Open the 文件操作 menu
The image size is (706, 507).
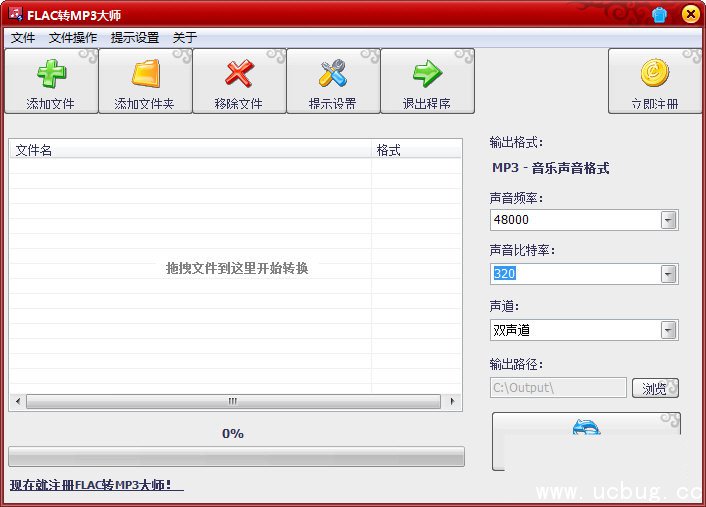pos(73,37)
